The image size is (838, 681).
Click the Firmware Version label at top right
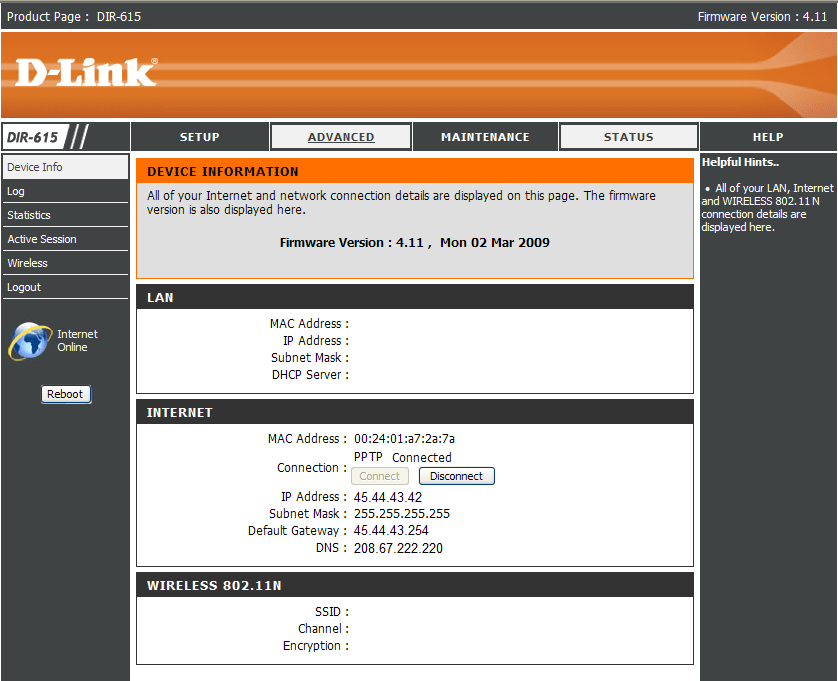click(762, 17)
